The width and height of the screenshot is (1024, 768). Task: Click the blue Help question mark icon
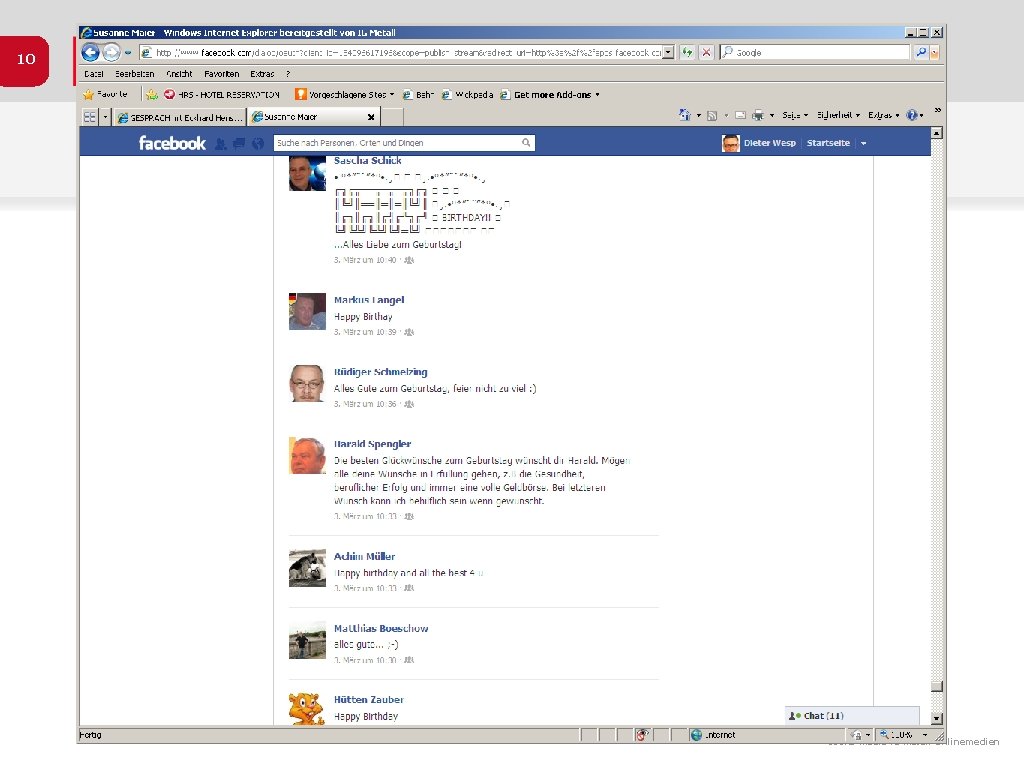pyautogui.click(x=912, y=115)
